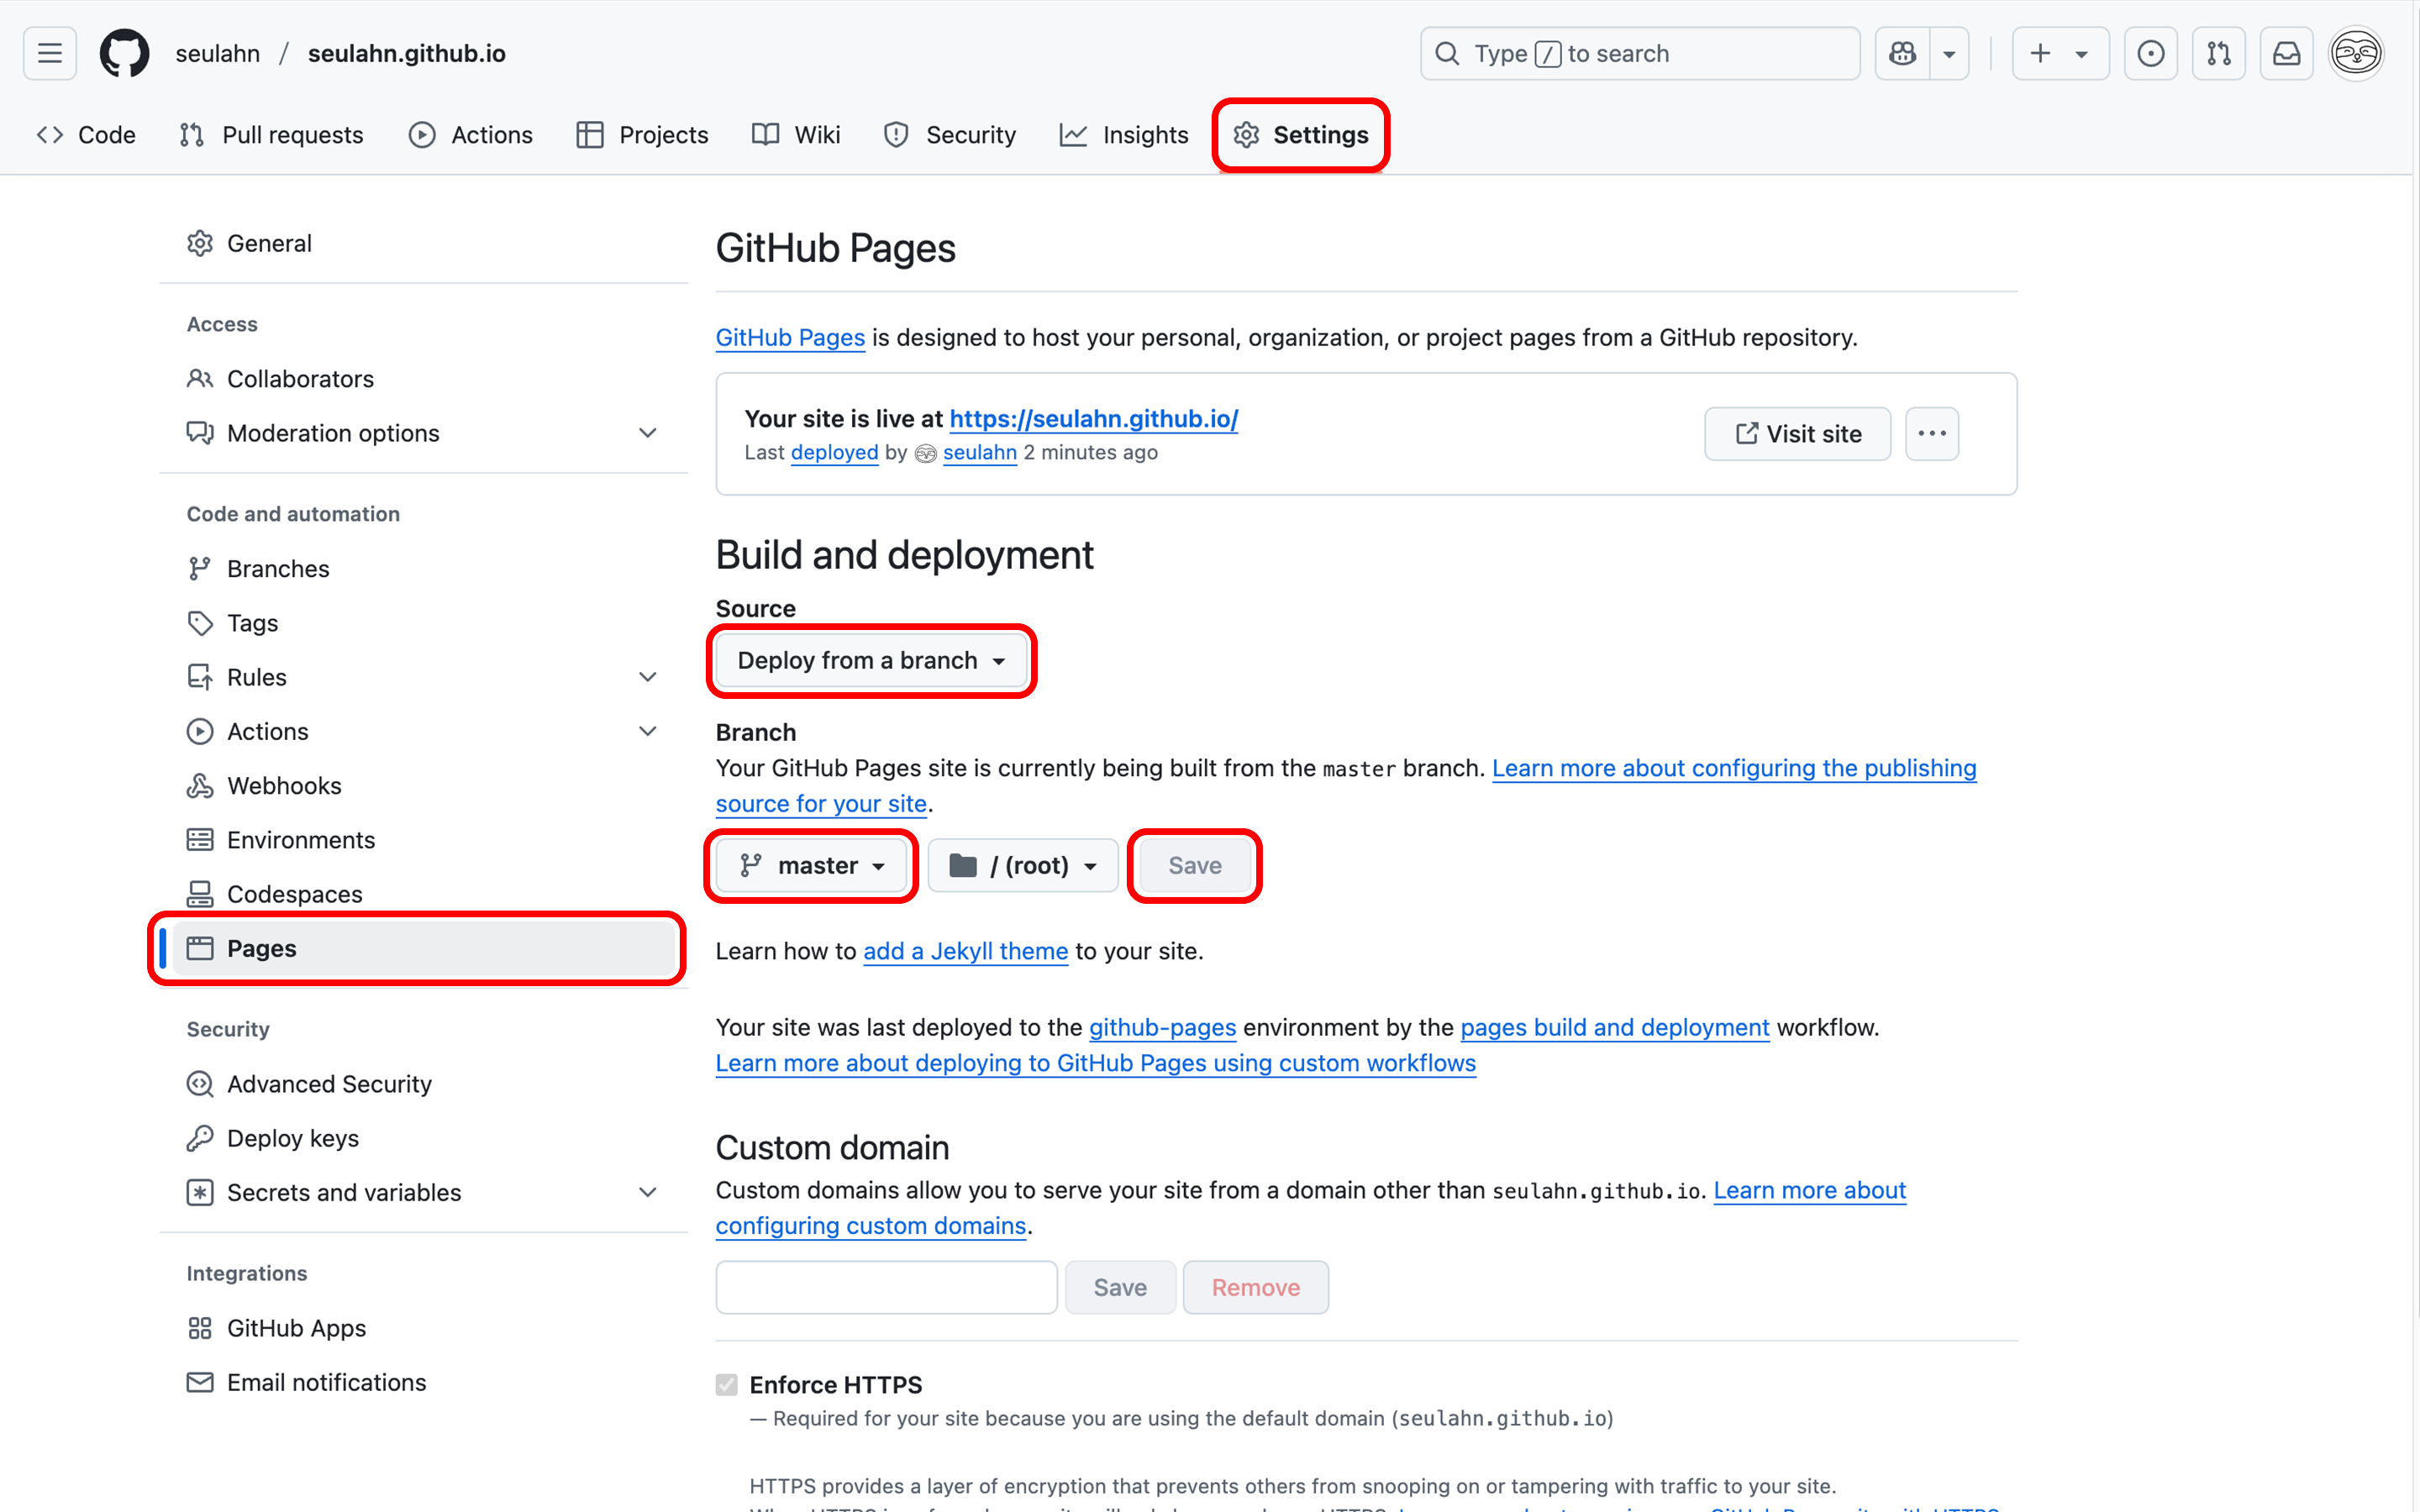Click the seulahn.github.io repository name
This screenshot has width=2420, height=1512.
pyautogui.click(x=406, y=53)
